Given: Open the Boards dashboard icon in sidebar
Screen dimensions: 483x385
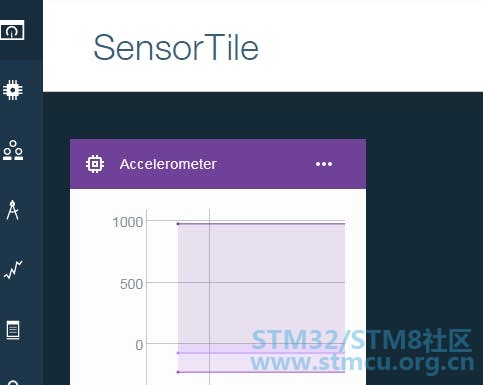Looking at the screenshot, I should click(x=12, y=30).
